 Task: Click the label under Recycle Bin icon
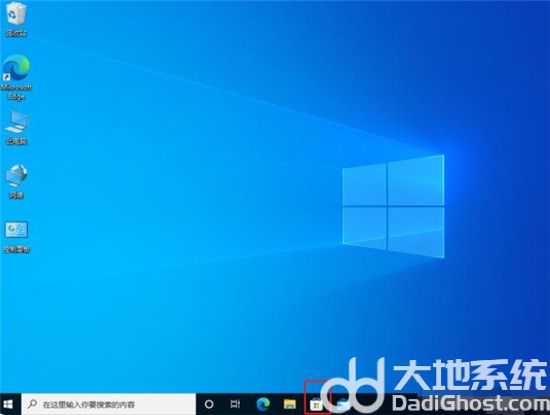click(x=16, y=34)
